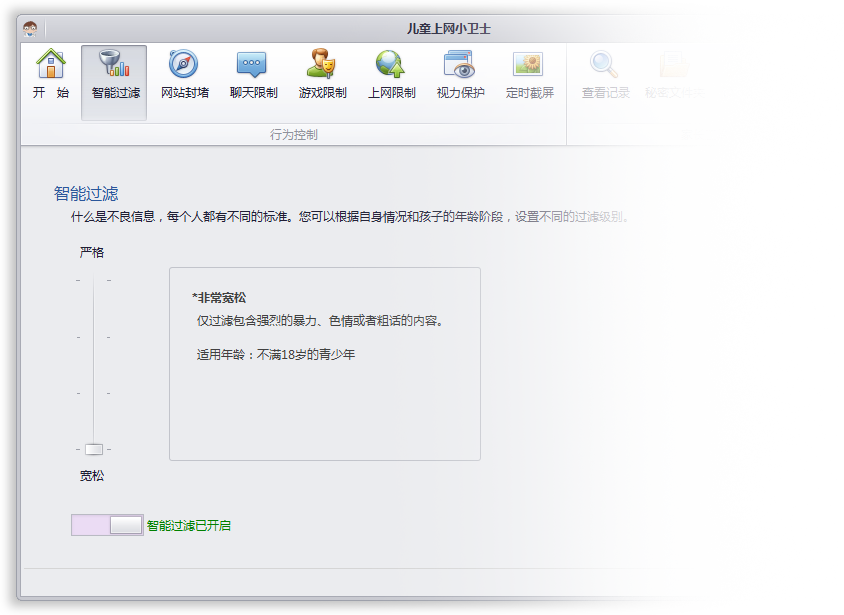The image size is (844, 615).
Task: Click the 严格 label above slider
Action: point(92,252)
